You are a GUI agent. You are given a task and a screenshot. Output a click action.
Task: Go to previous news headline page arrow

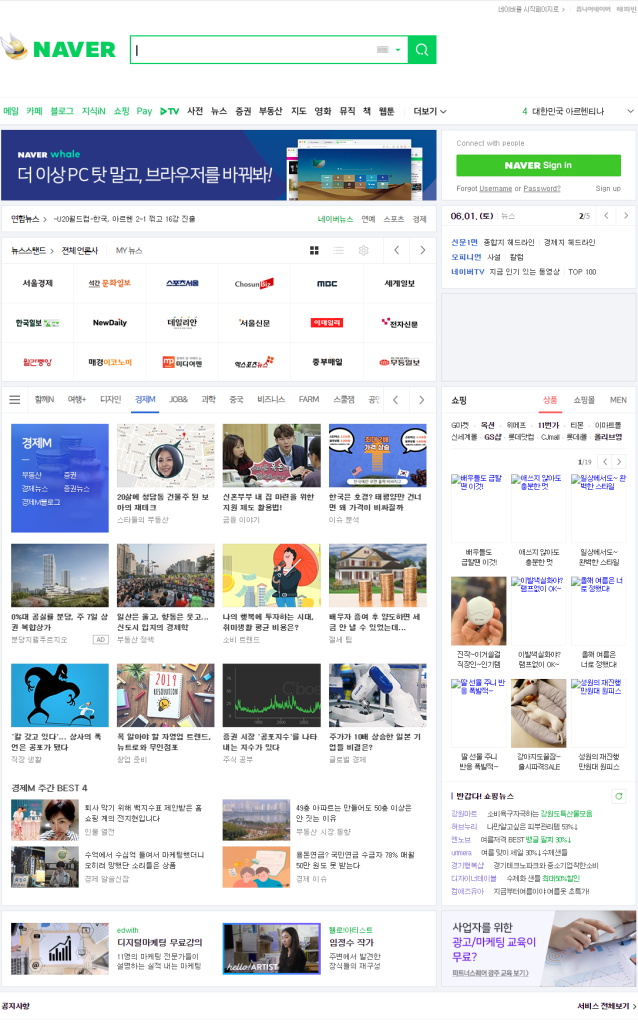click(x=607, y=216)
